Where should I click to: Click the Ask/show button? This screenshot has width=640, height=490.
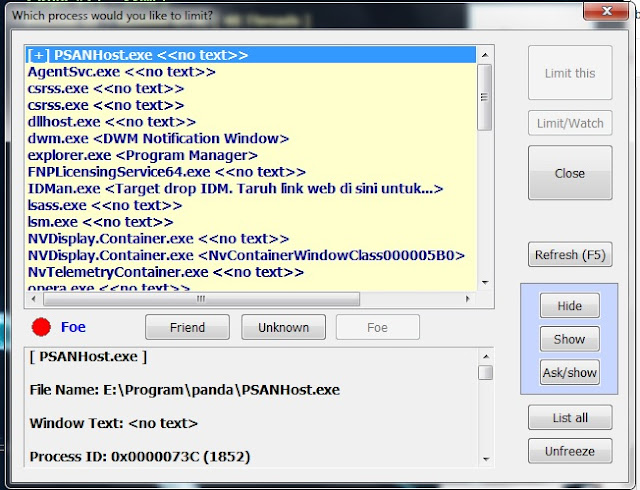click(570, 372)
